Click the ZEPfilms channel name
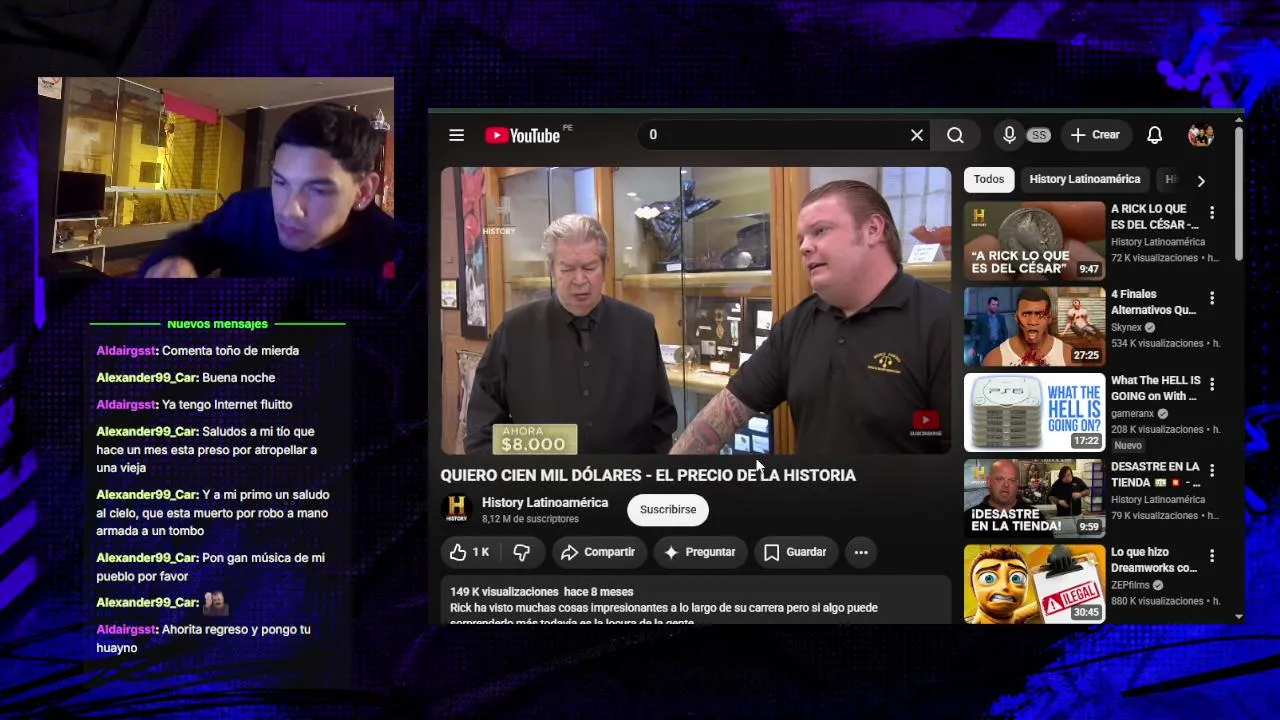The width and height of the screenshot is (1280, 720). 1130,585
